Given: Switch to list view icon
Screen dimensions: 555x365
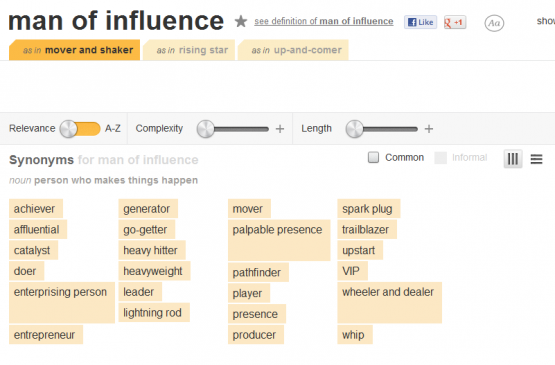Looking at the screenshot, I should click(x=536, y=159).
